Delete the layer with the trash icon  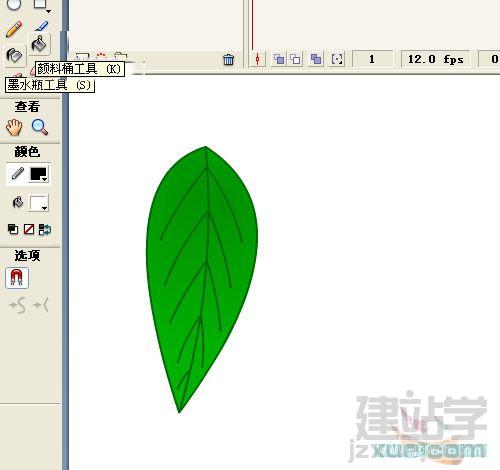(228, 59)
